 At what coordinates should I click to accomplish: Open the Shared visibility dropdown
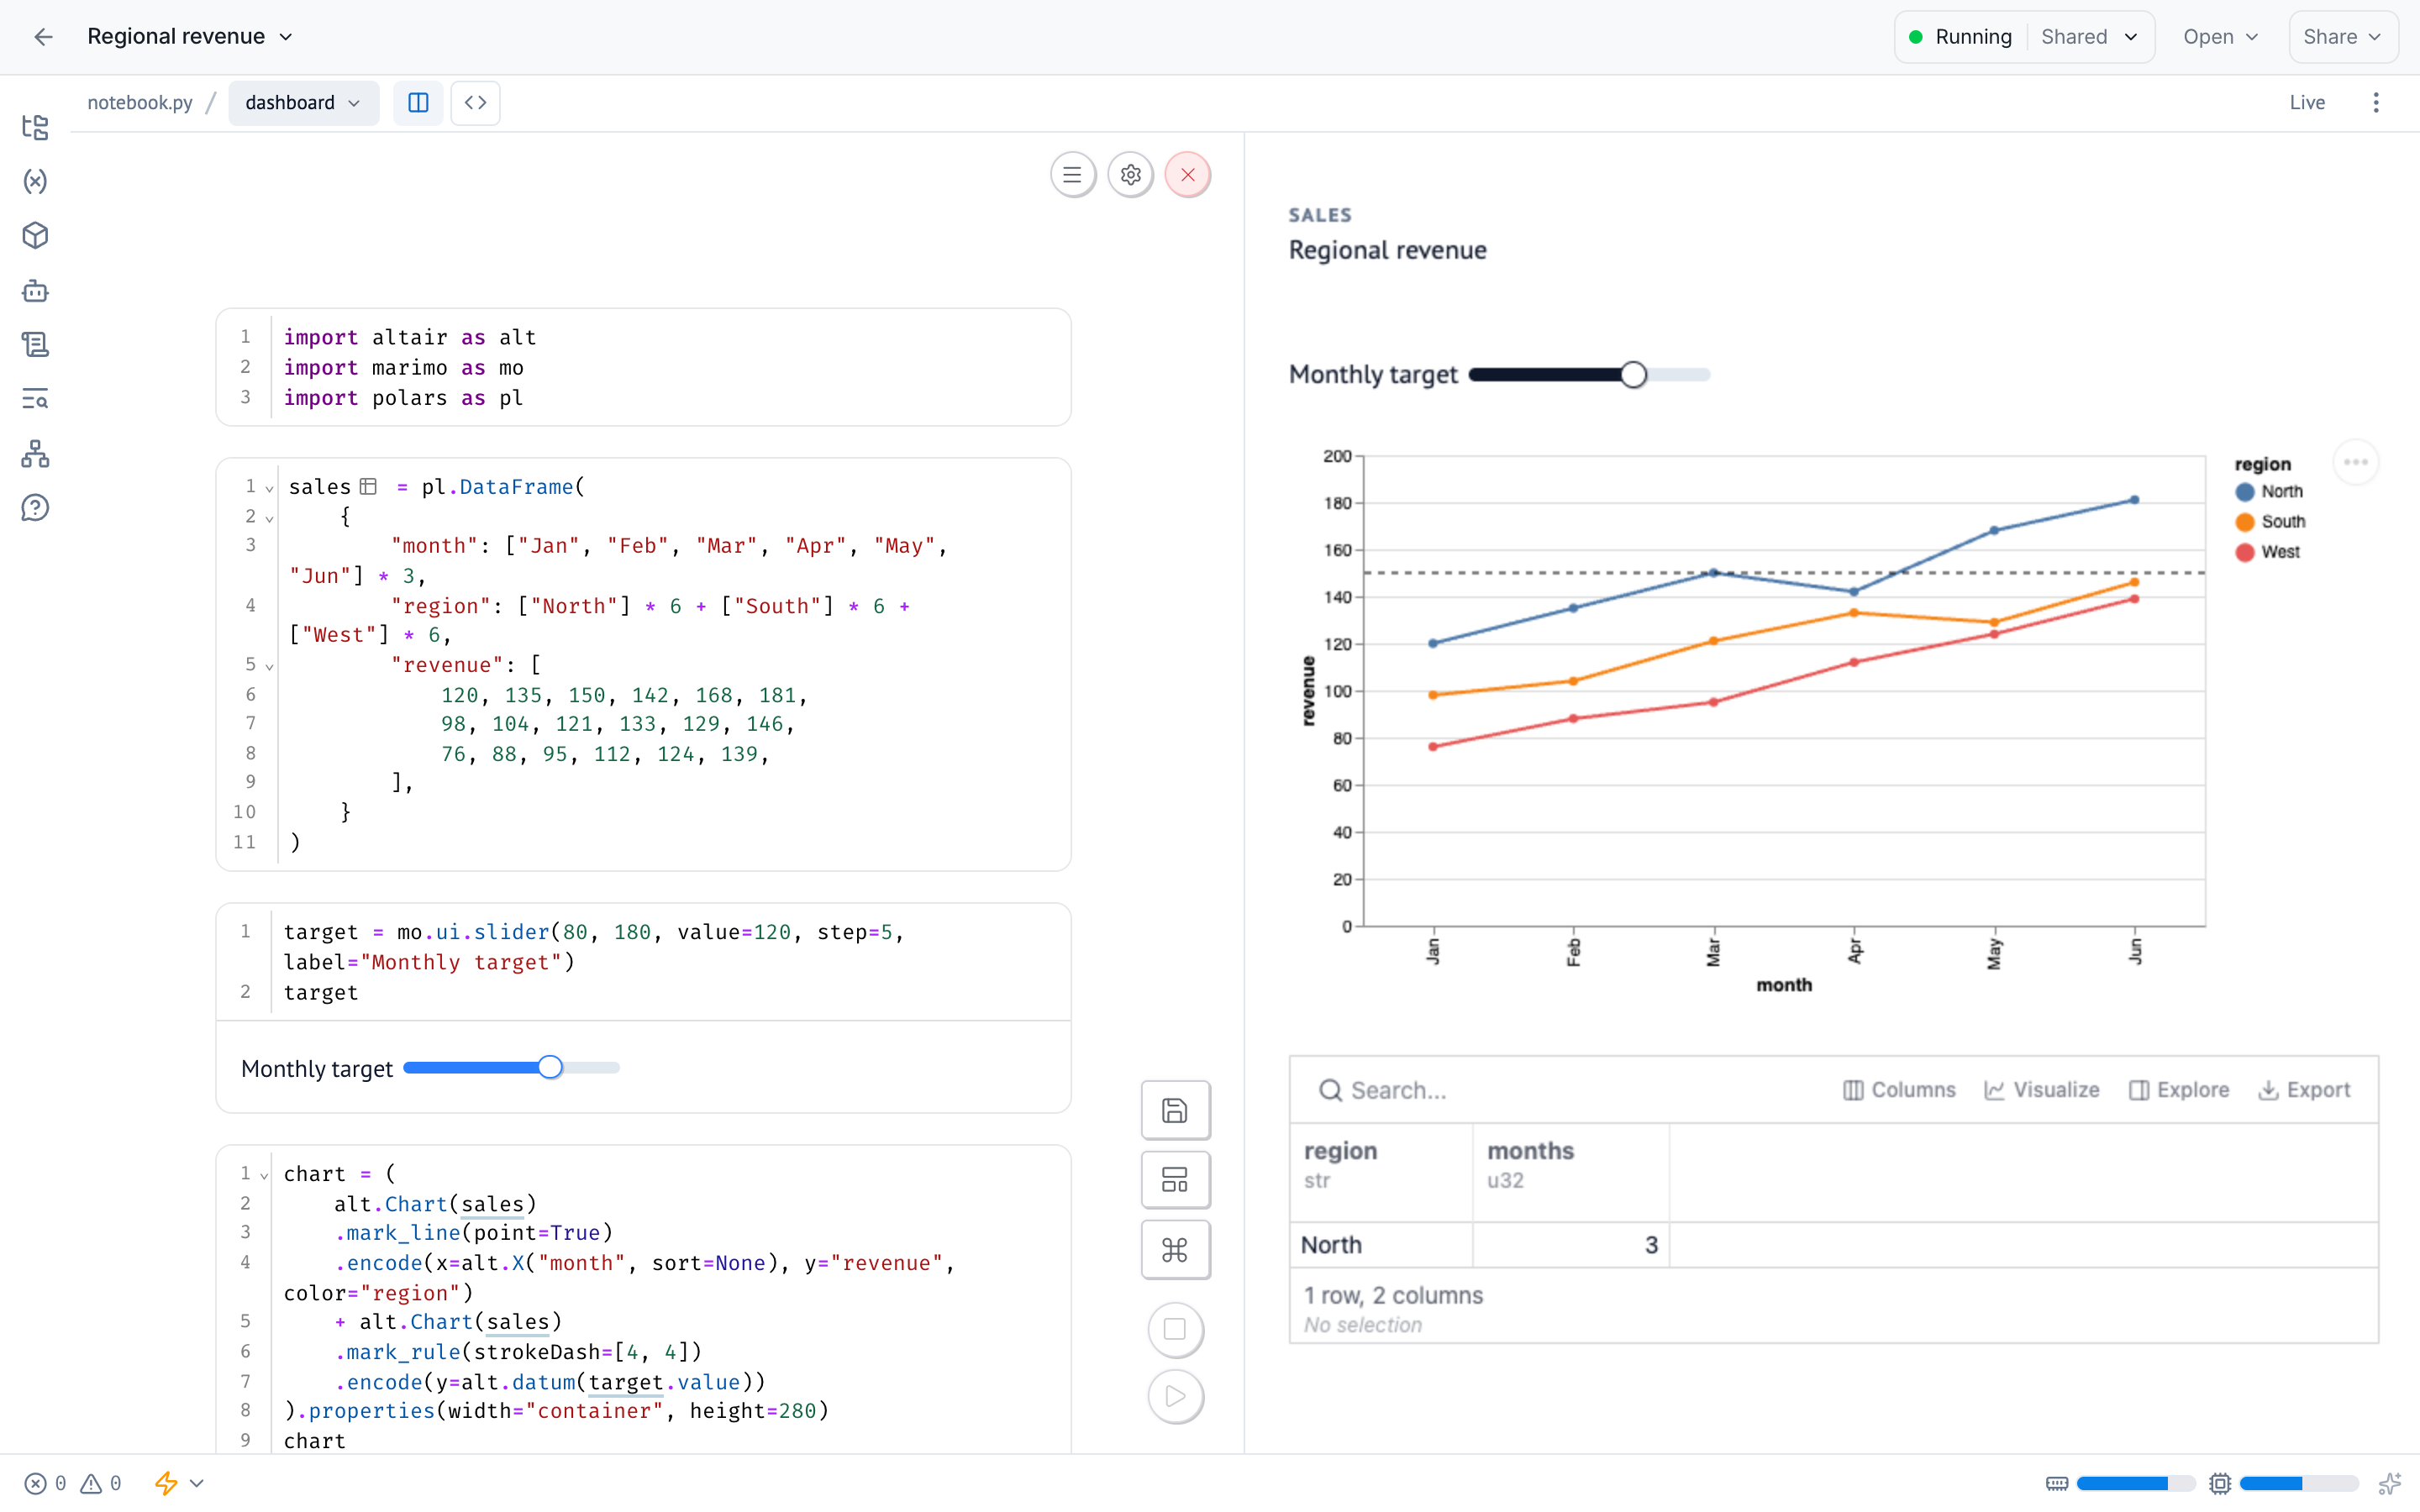(x=2089, y=37)
